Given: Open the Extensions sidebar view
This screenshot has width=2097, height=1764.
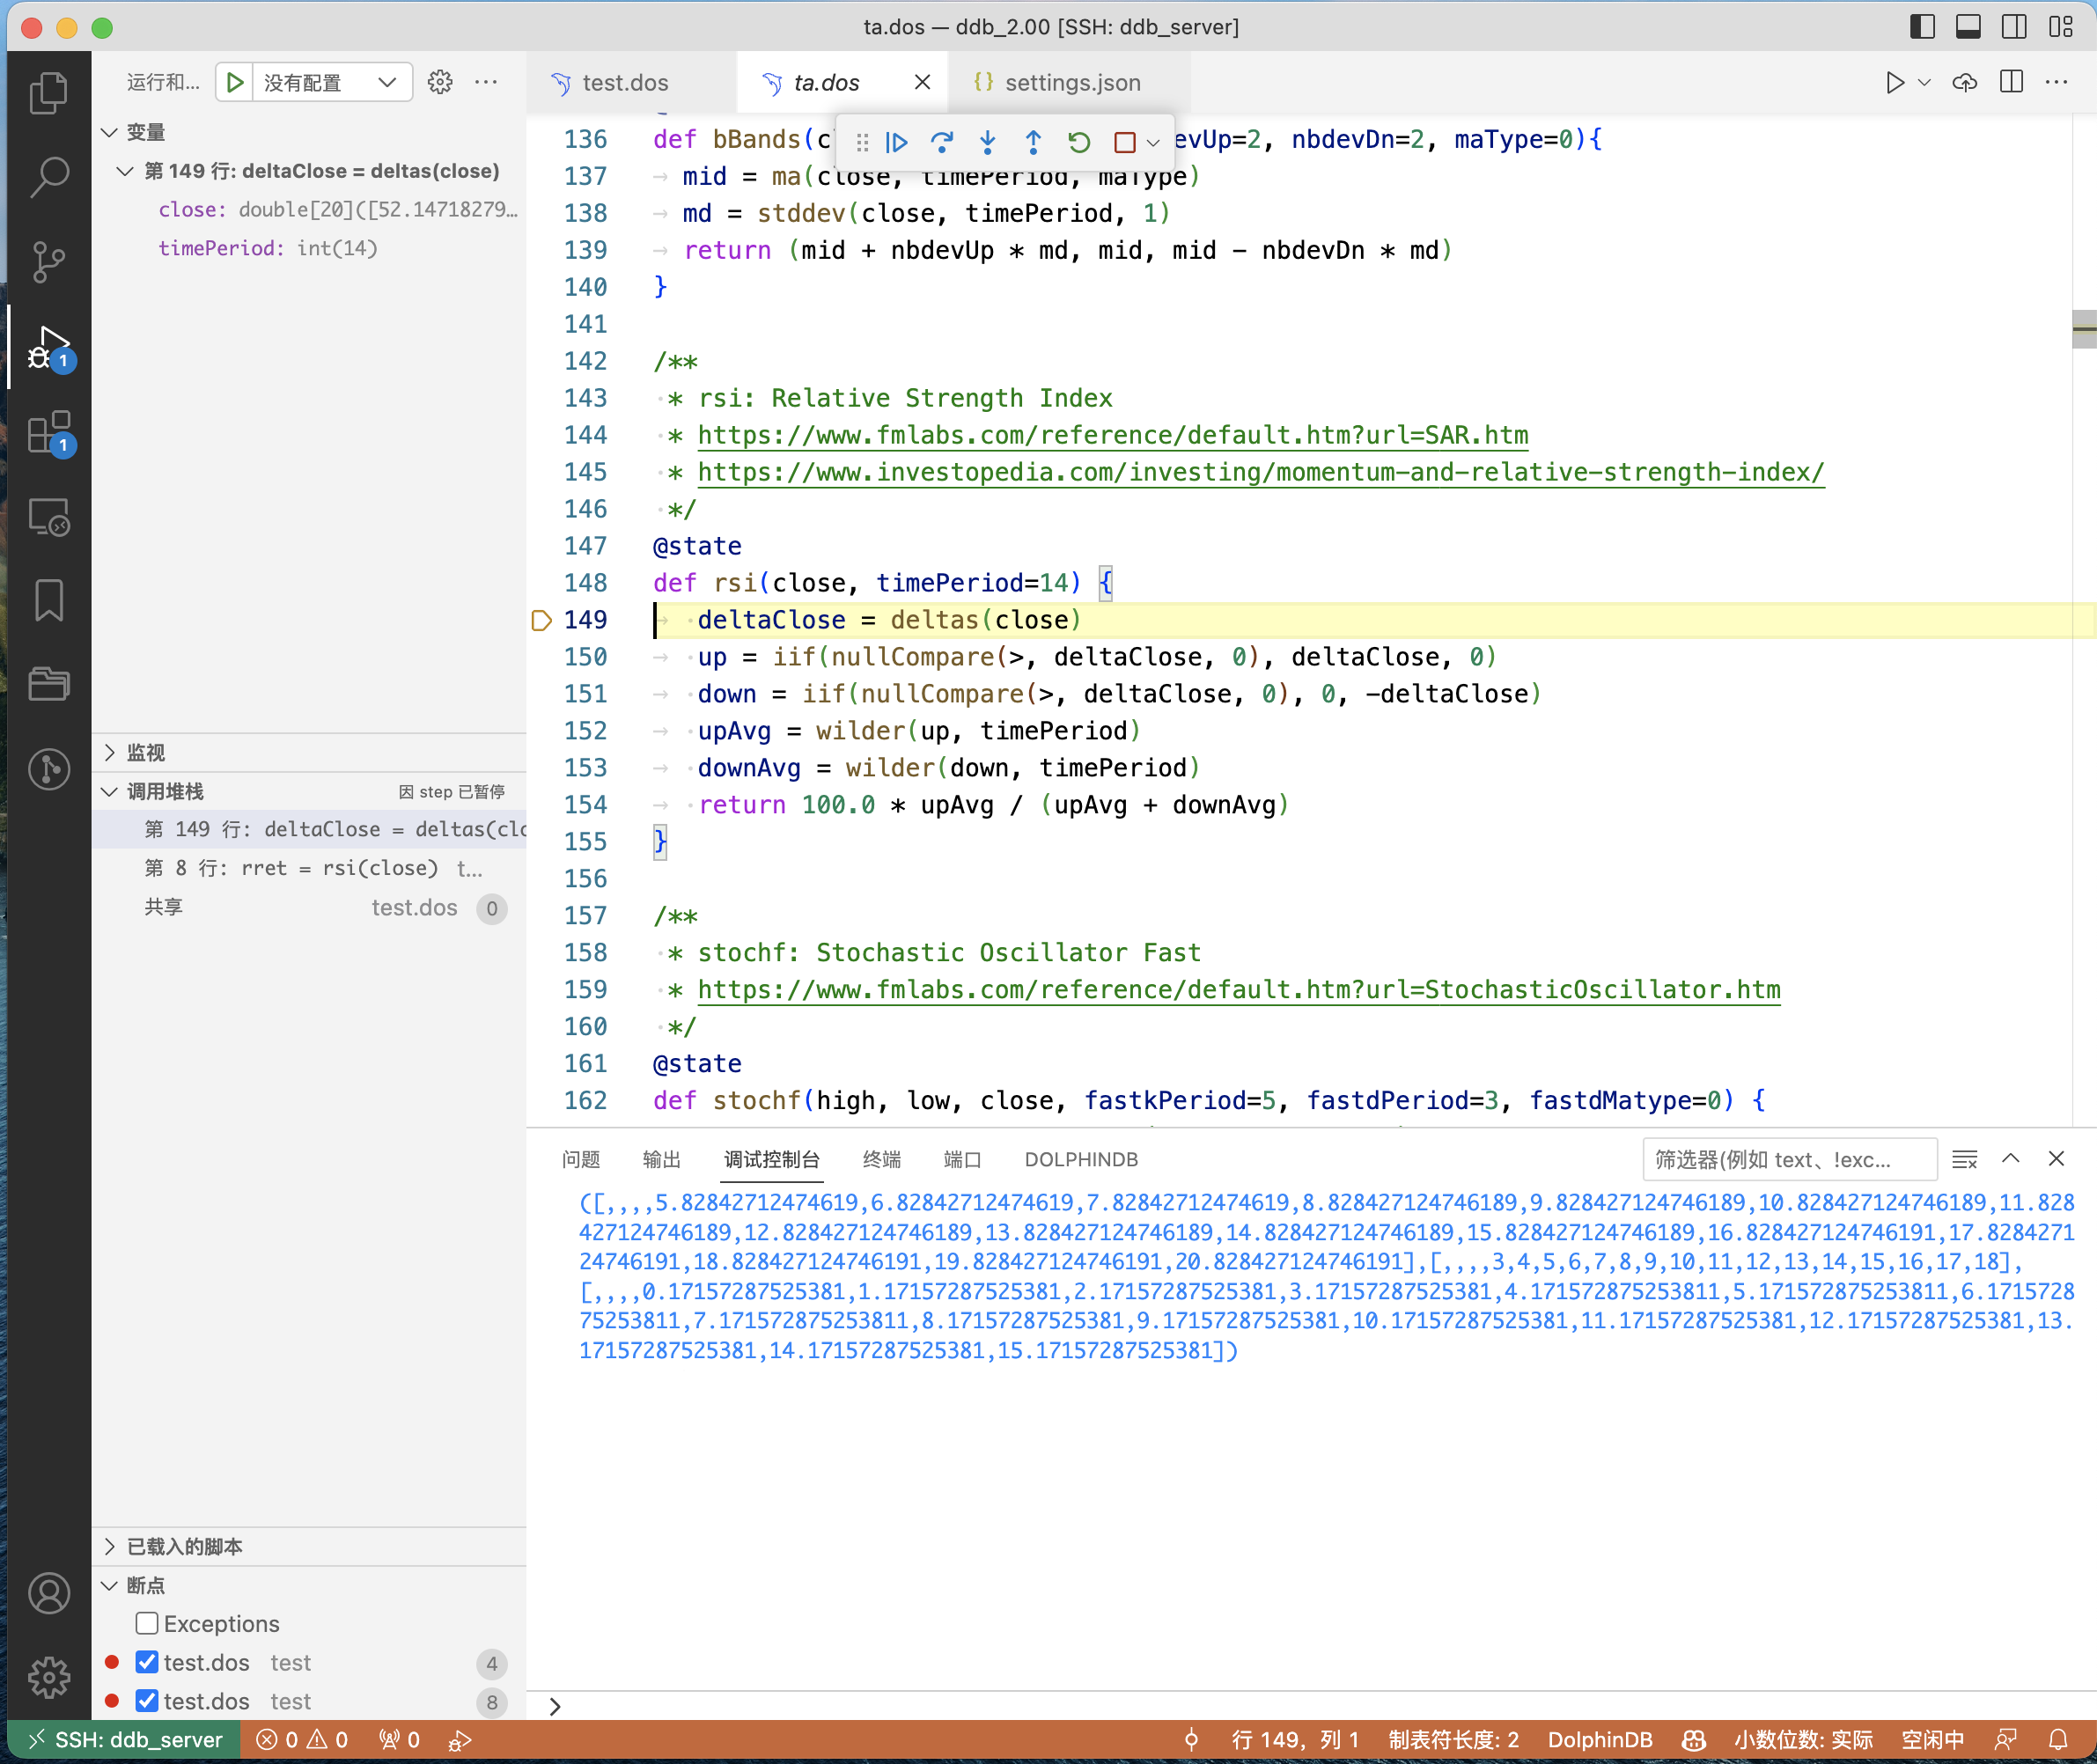Looking at the screenshot, I should 48,433.
